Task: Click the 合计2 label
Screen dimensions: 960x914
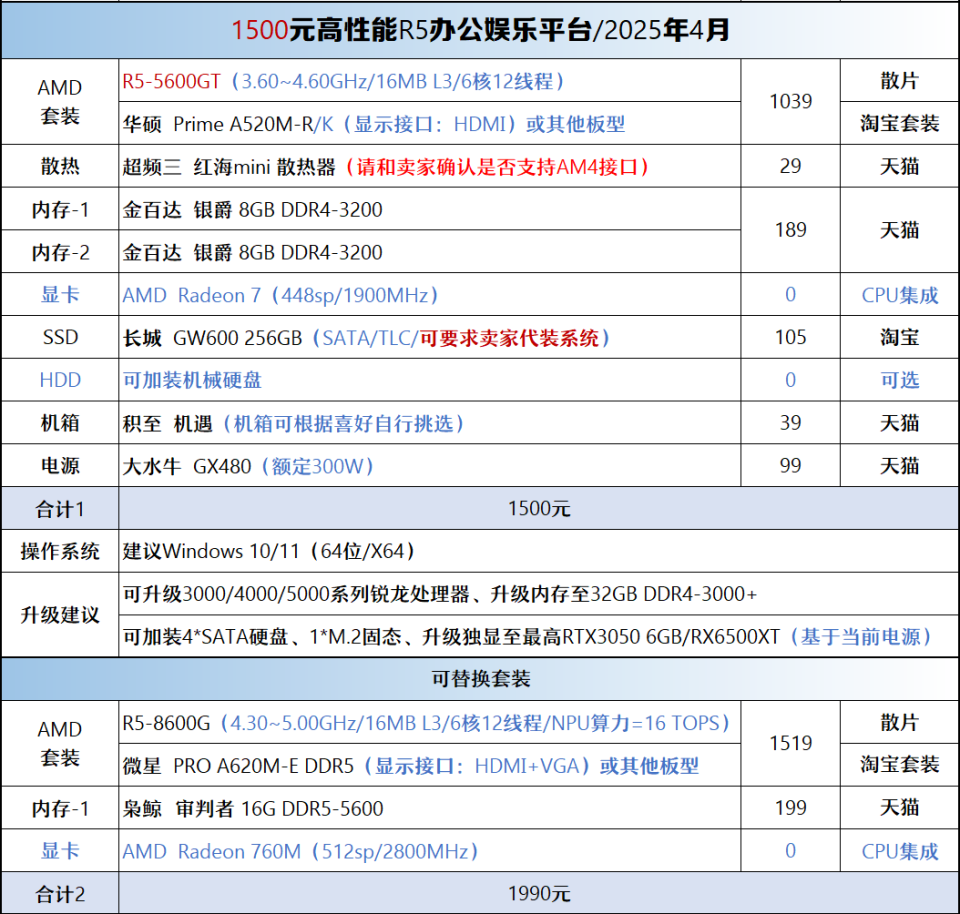Action: pyautogui.click(x=59, y=894)
